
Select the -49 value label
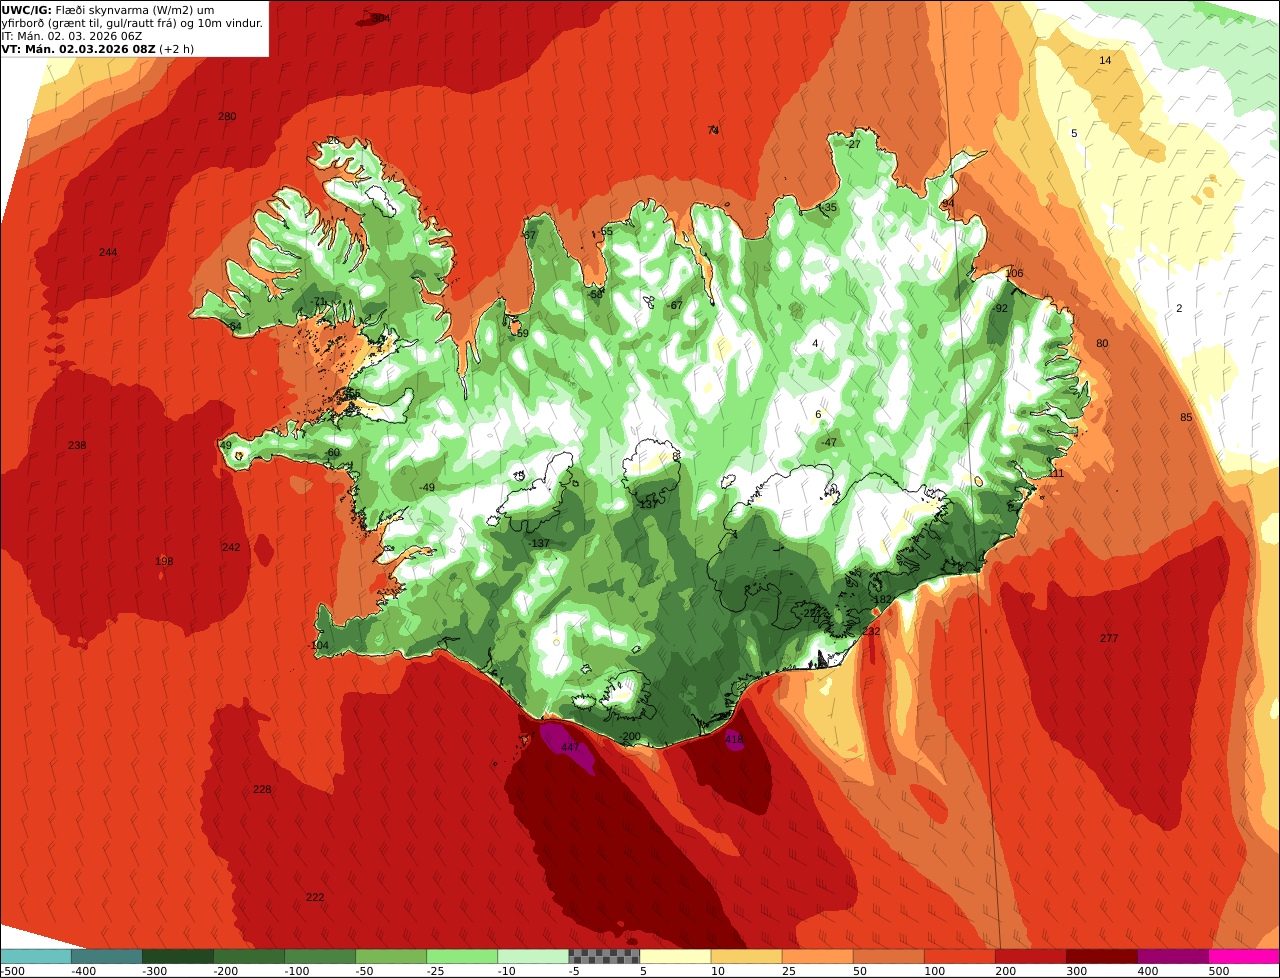point(427,487)
